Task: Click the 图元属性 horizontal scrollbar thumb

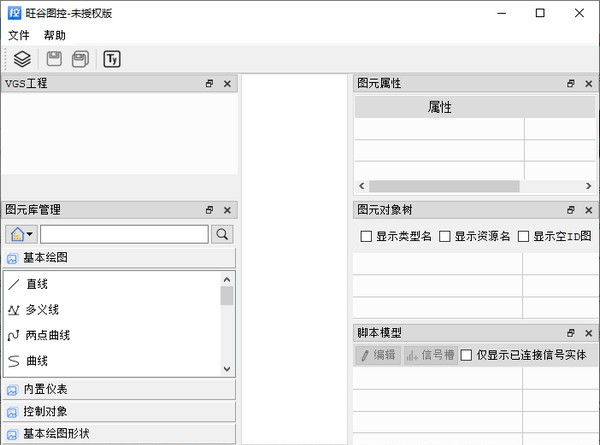Action: click(444, 186)
